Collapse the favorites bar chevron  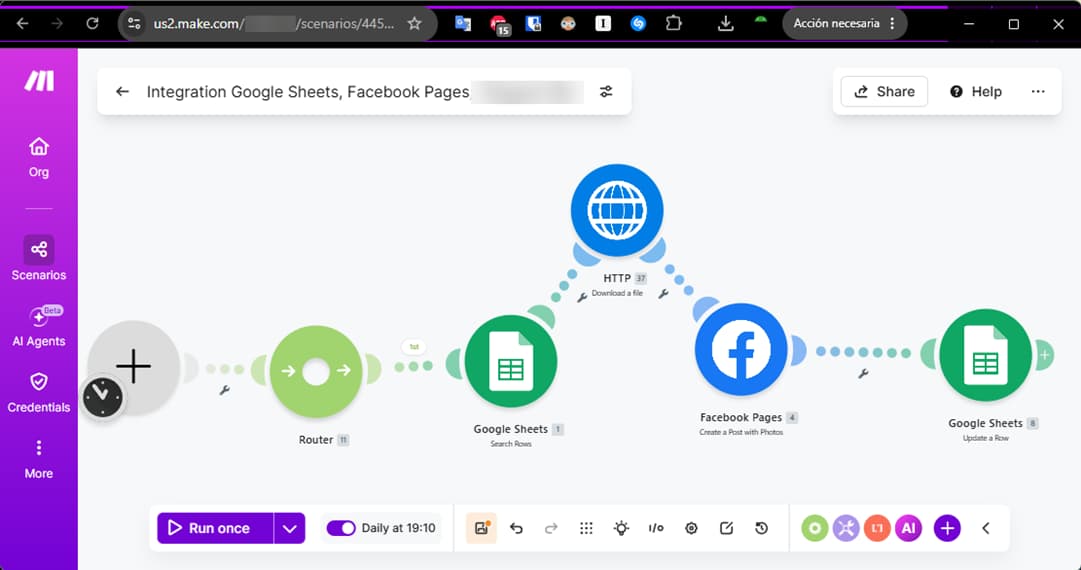(986, 529)
